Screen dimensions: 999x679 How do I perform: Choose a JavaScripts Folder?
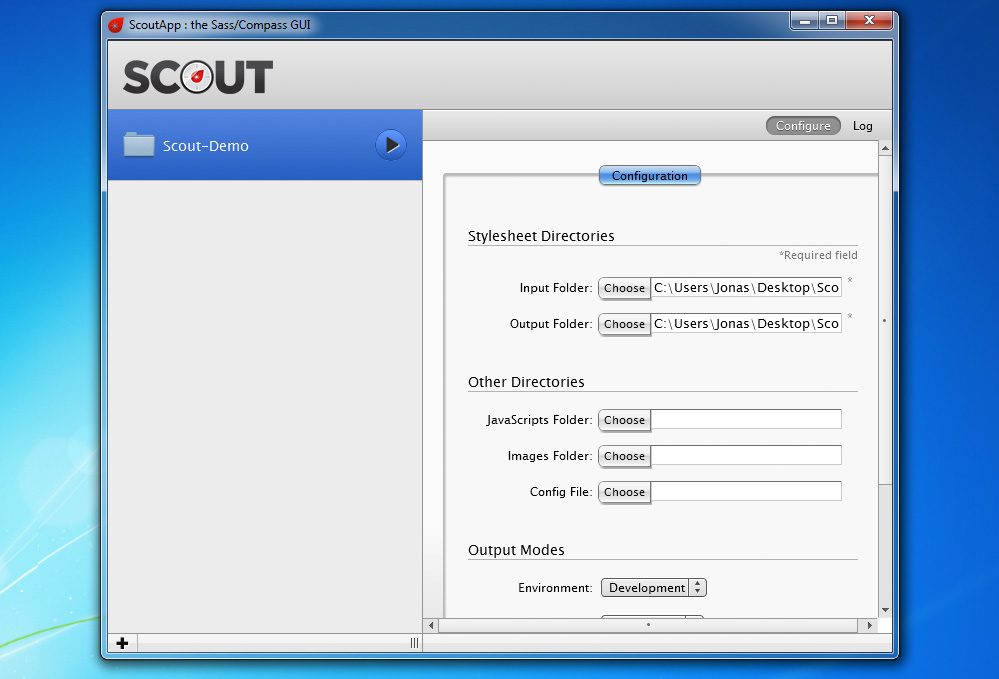point(624,420)
